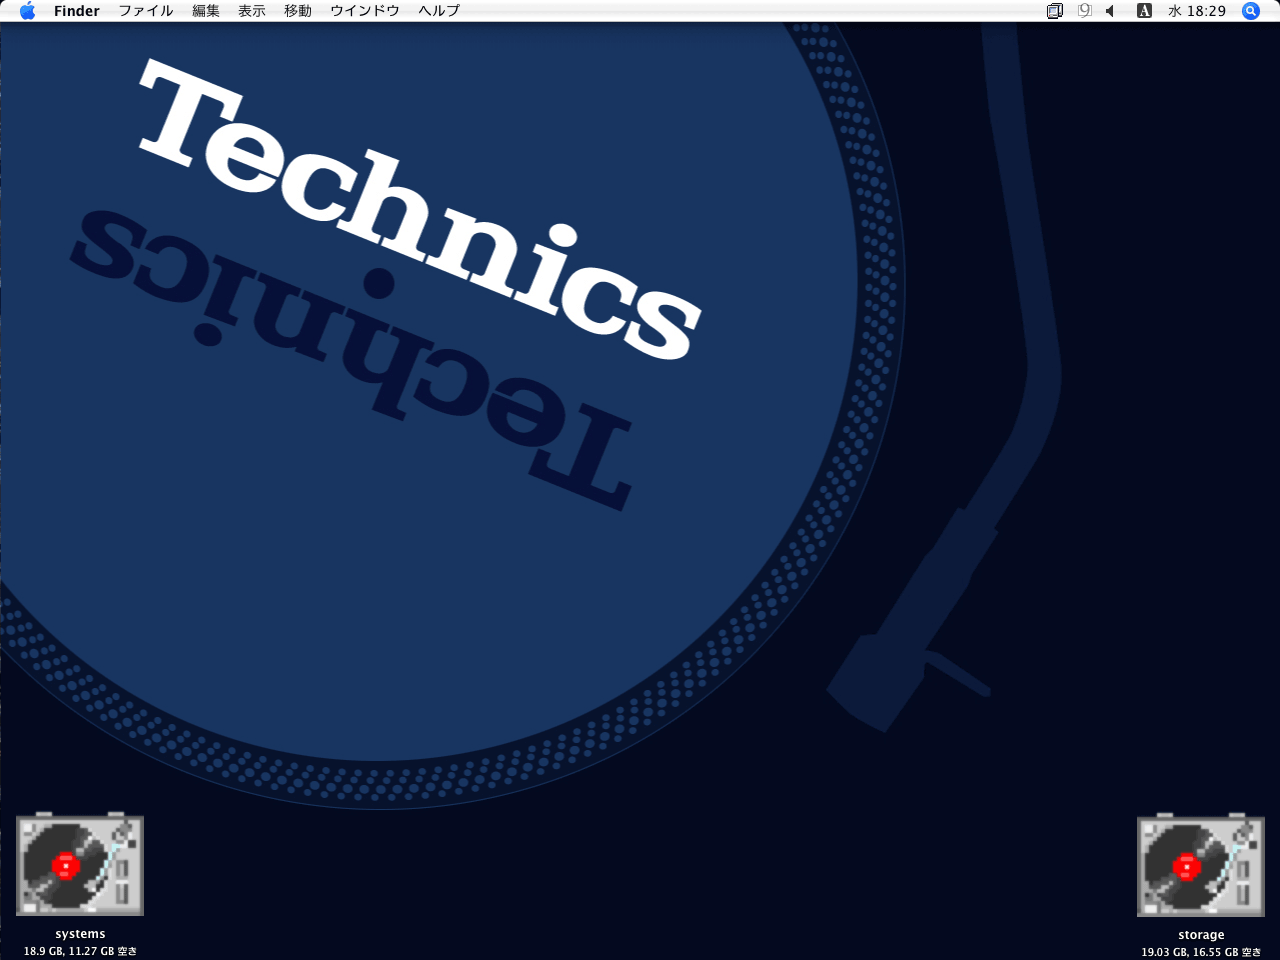Select the storage turntable drive icon
The height and width of the screenshot is (960, 1280).
click(1201, 865)
